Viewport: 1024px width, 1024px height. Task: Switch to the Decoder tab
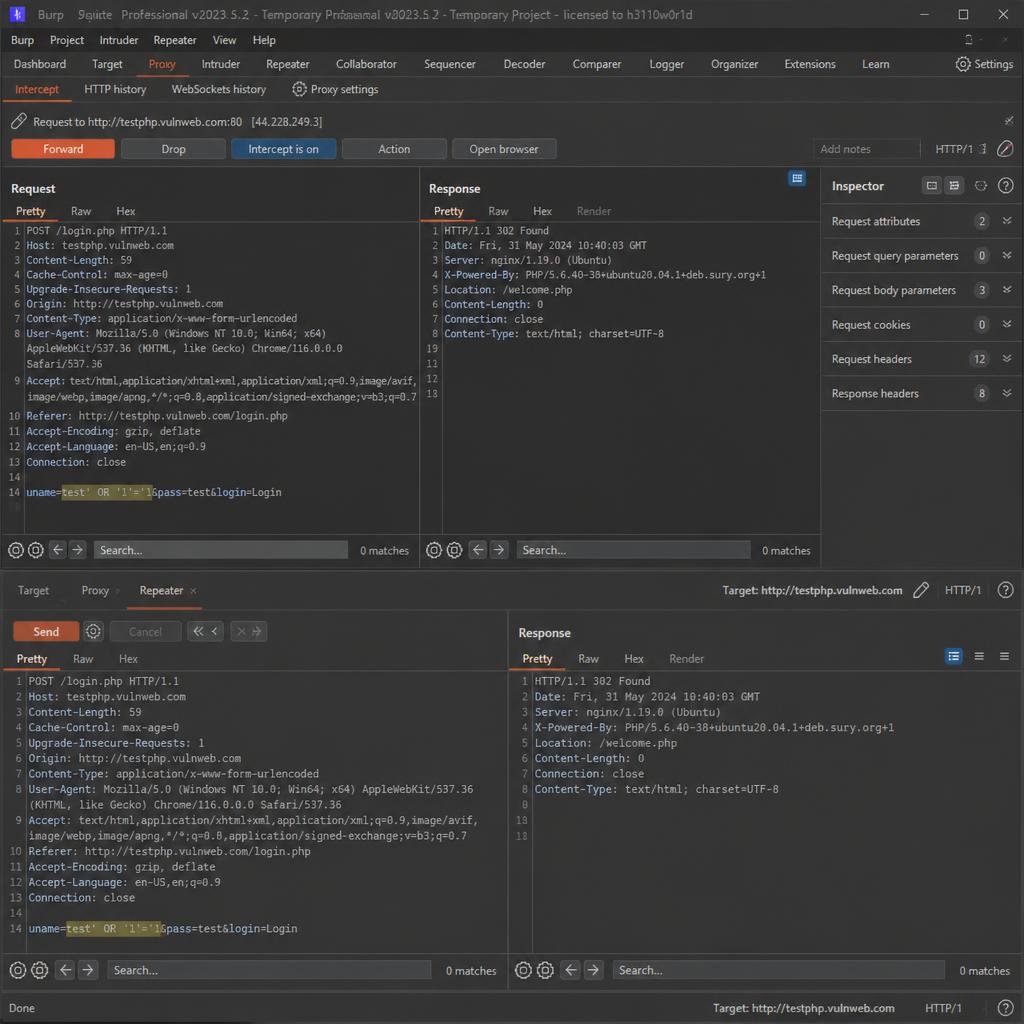coord(524,64)
